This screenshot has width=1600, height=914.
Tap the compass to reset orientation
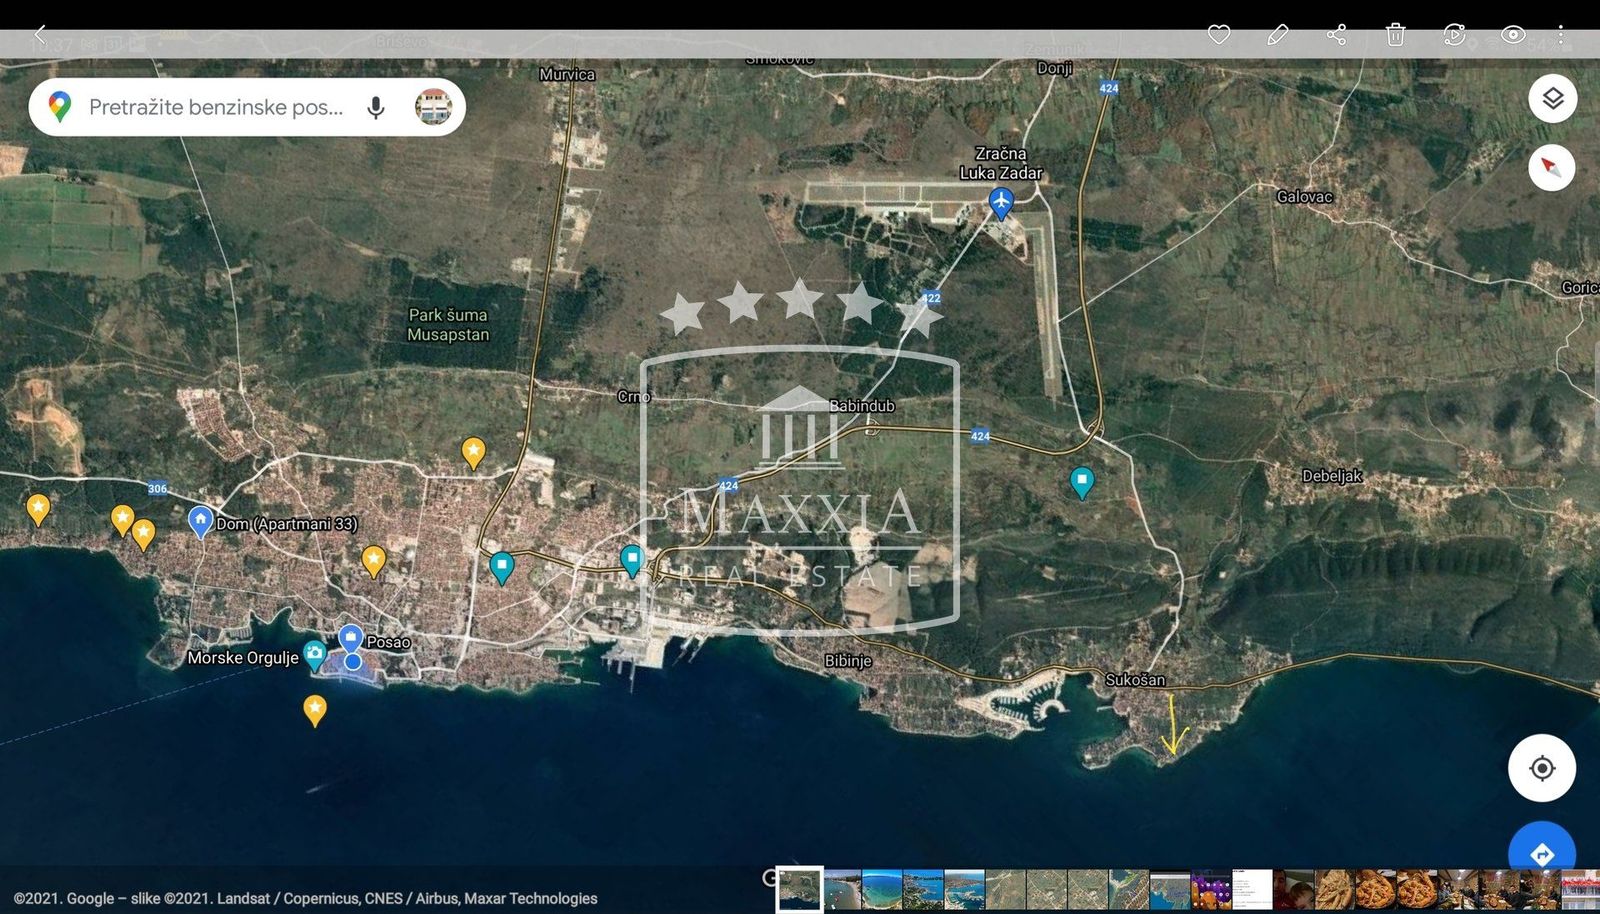(x=1552, y=167)
